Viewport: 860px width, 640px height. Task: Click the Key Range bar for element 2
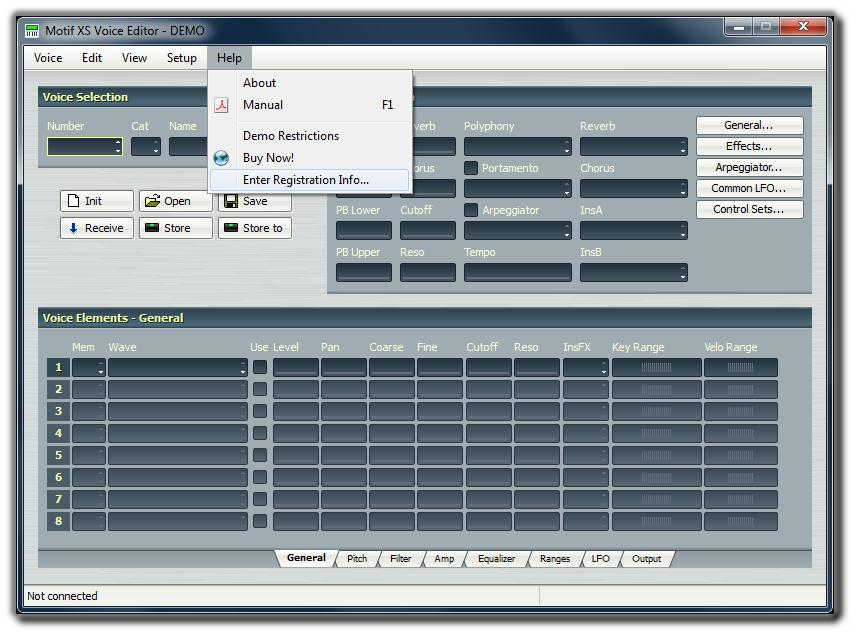[657, 389]
